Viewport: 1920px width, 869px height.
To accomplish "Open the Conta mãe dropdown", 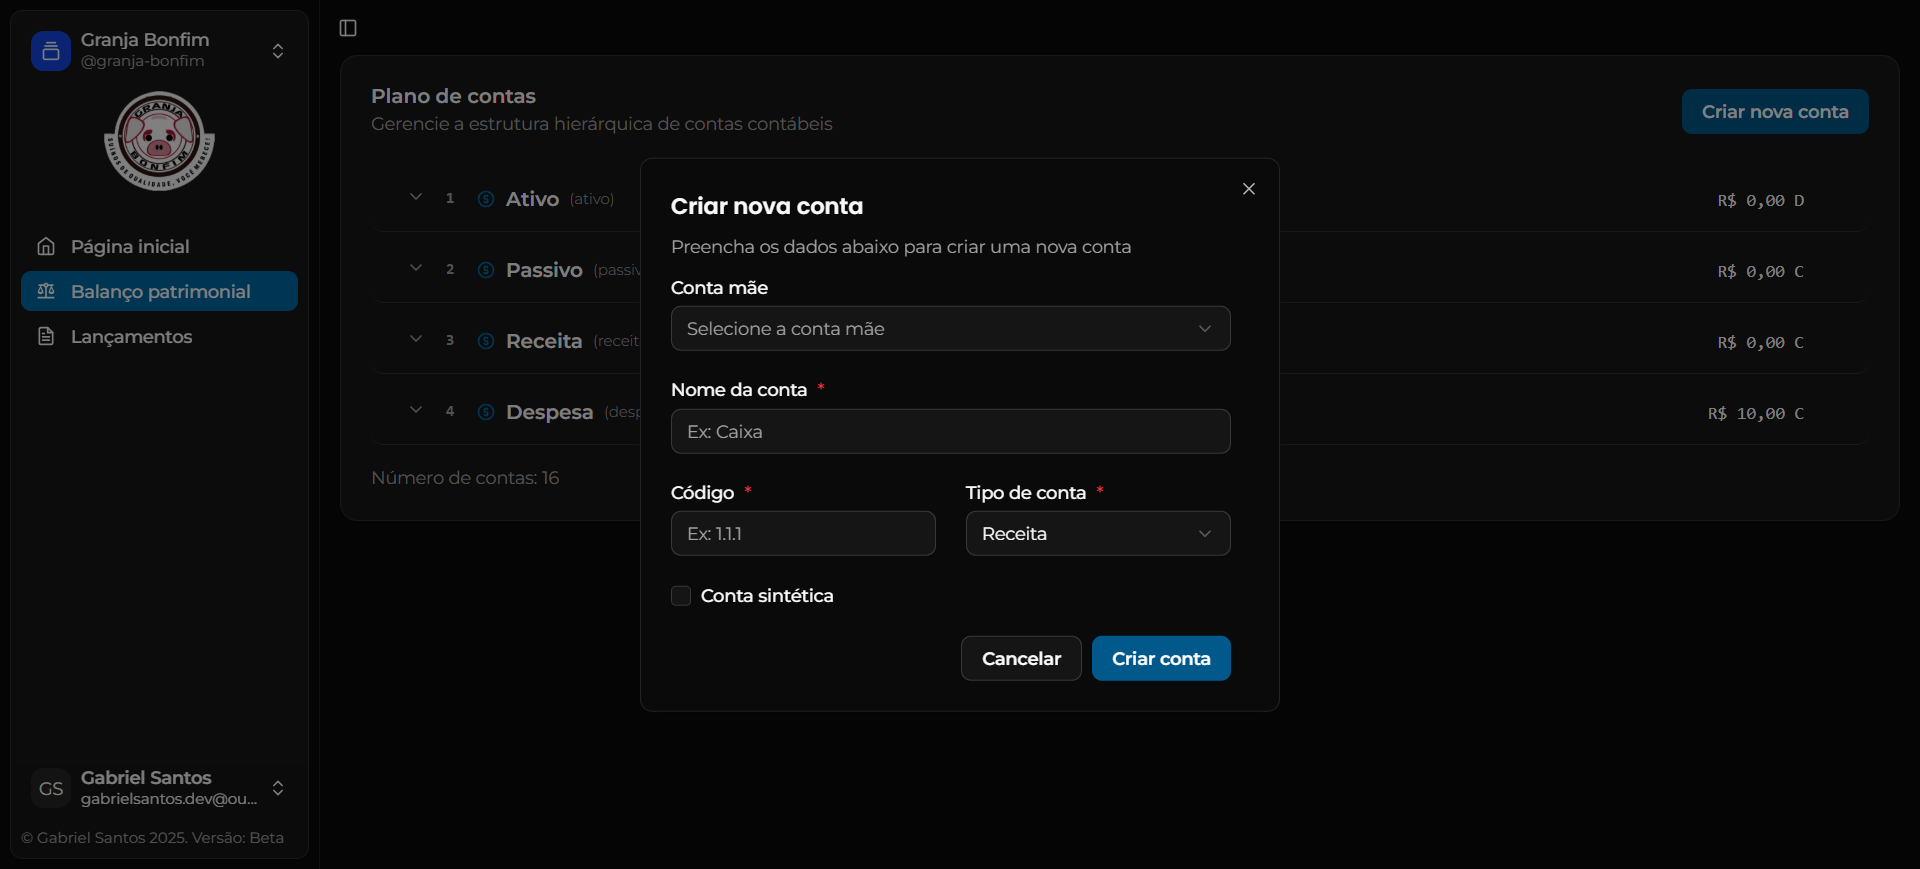I will coord(950,329).
